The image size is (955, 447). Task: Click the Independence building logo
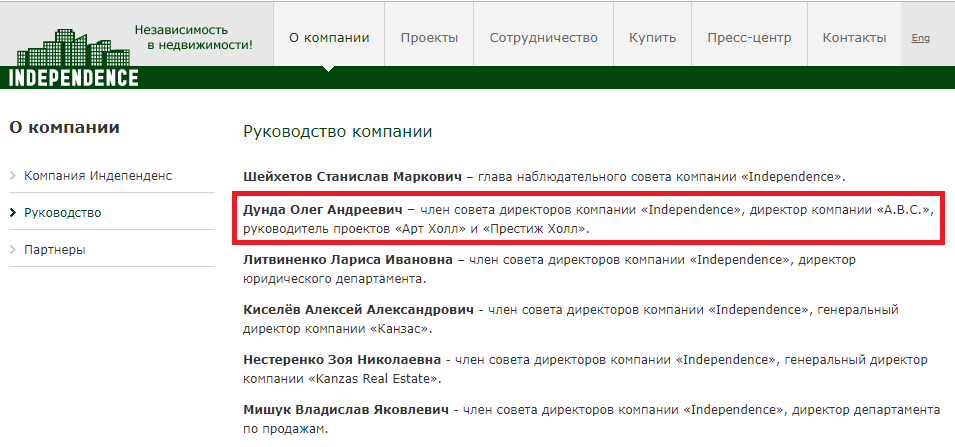74,57
